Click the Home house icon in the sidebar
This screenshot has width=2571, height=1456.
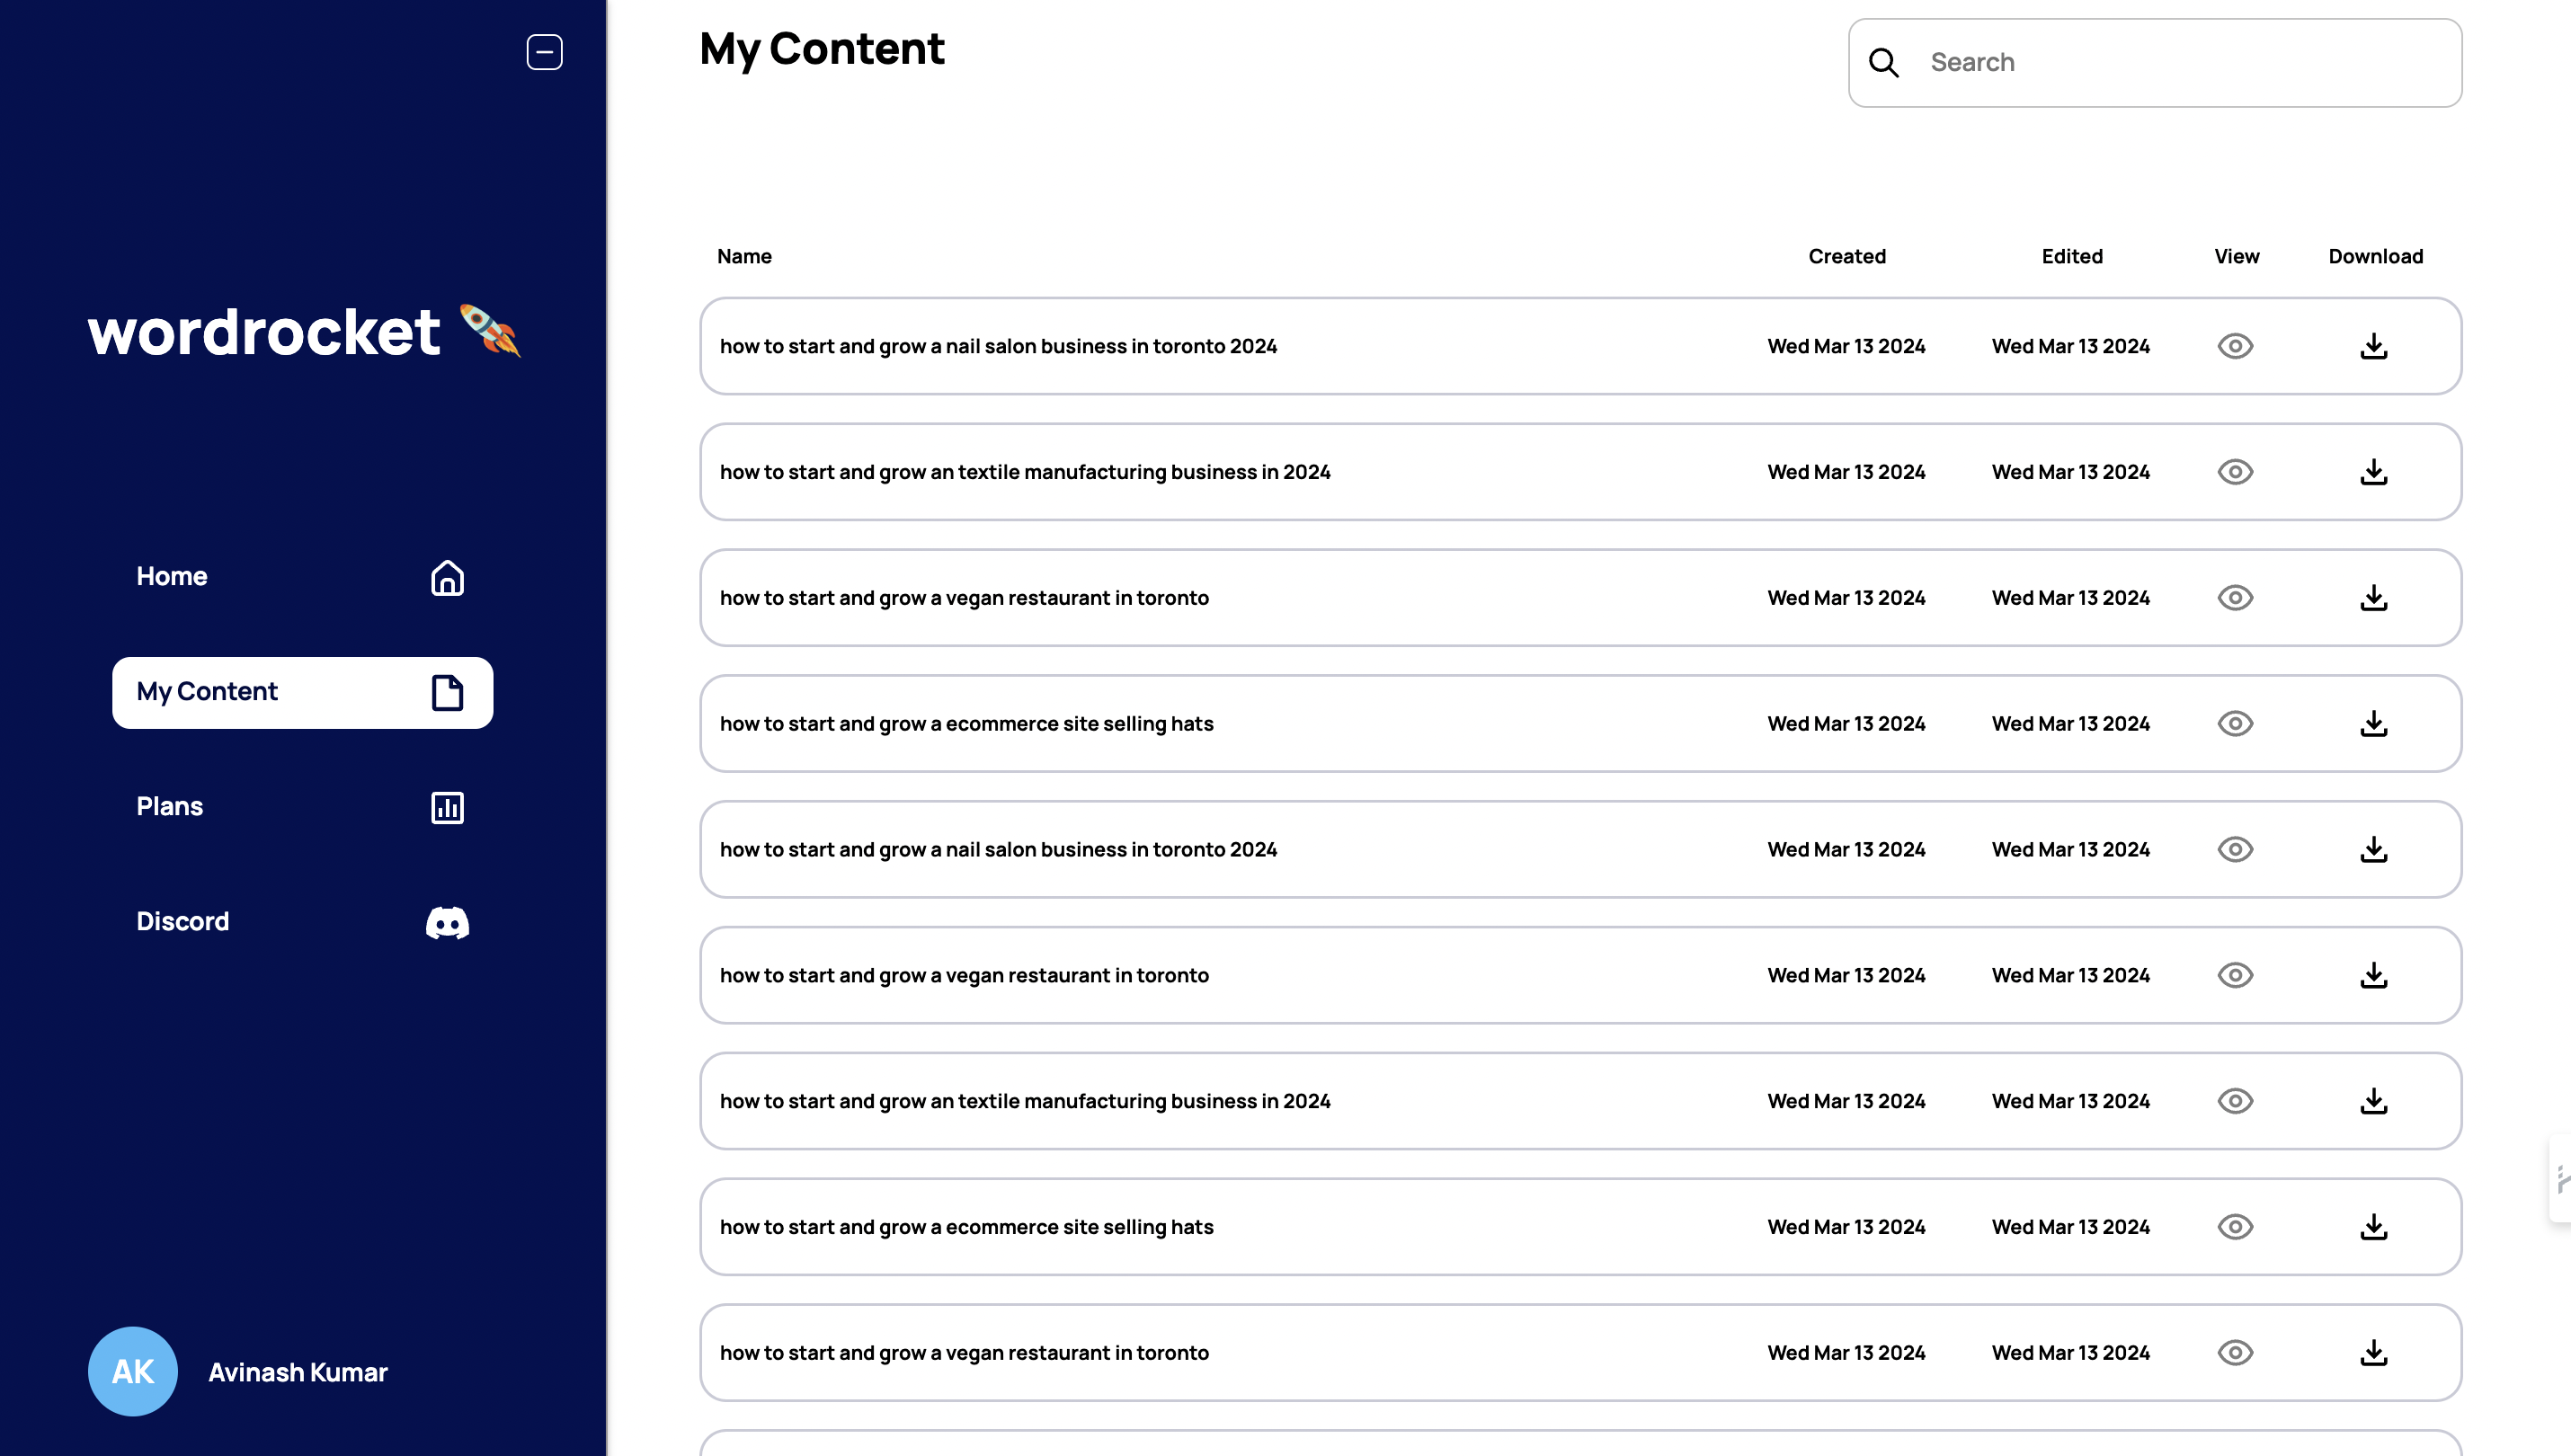pyautogui.click(x=447, y=577)
